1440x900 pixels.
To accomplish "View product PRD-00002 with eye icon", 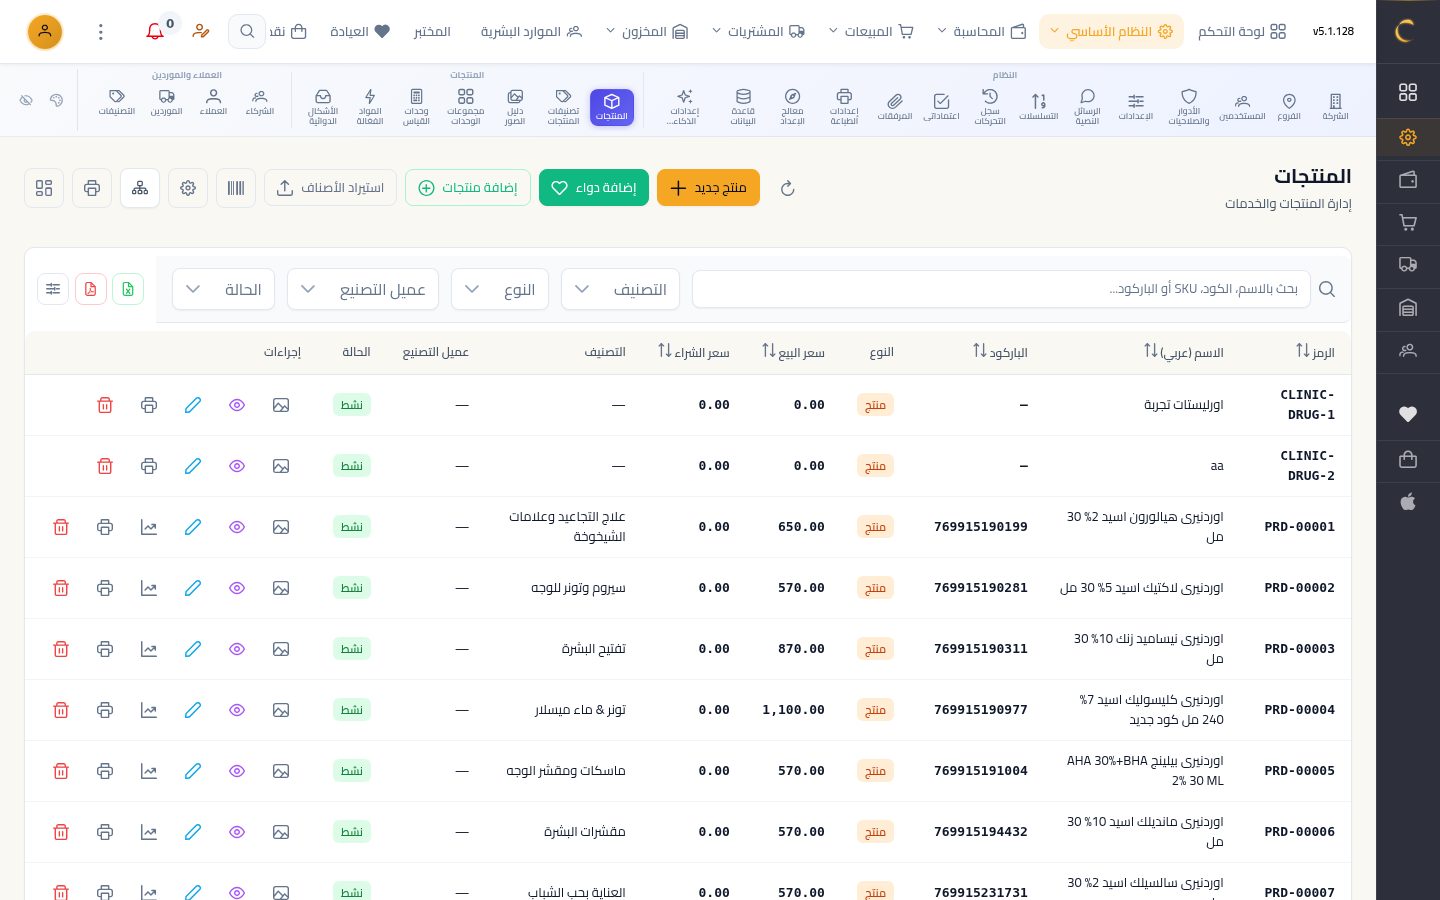I will [x=237, y=588].
